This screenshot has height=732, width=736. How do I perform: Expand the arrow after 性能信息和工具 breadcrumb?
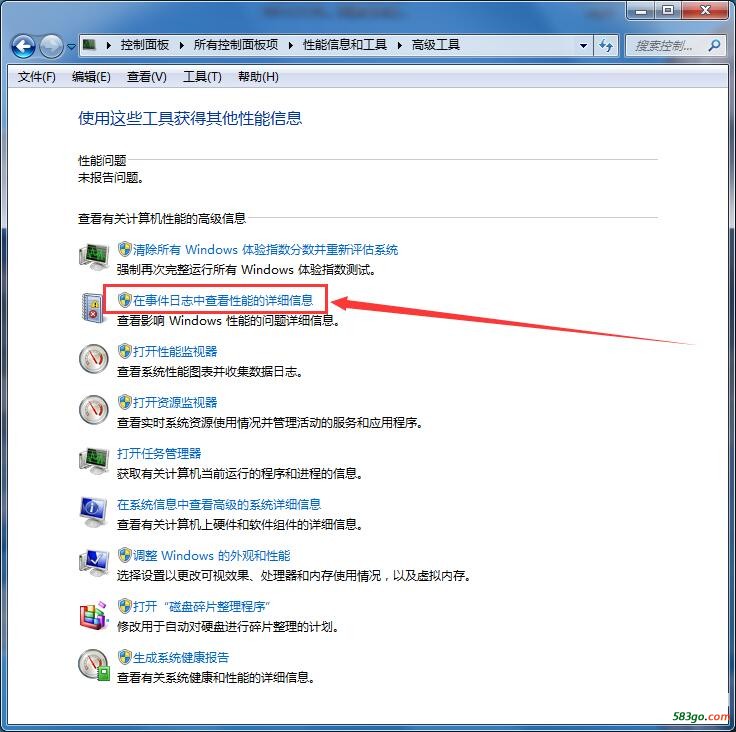tap(399, 46)
